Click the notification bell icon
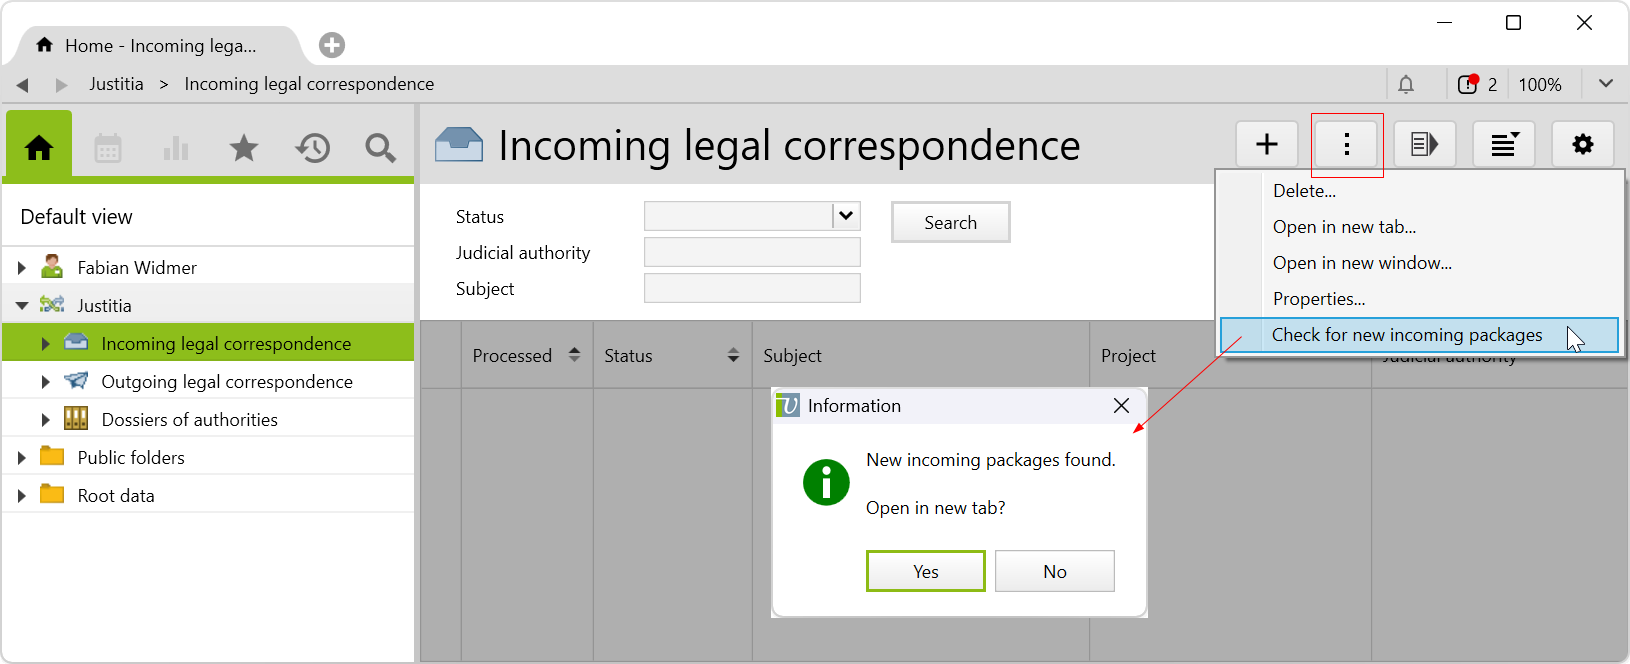 point(1406,85)
